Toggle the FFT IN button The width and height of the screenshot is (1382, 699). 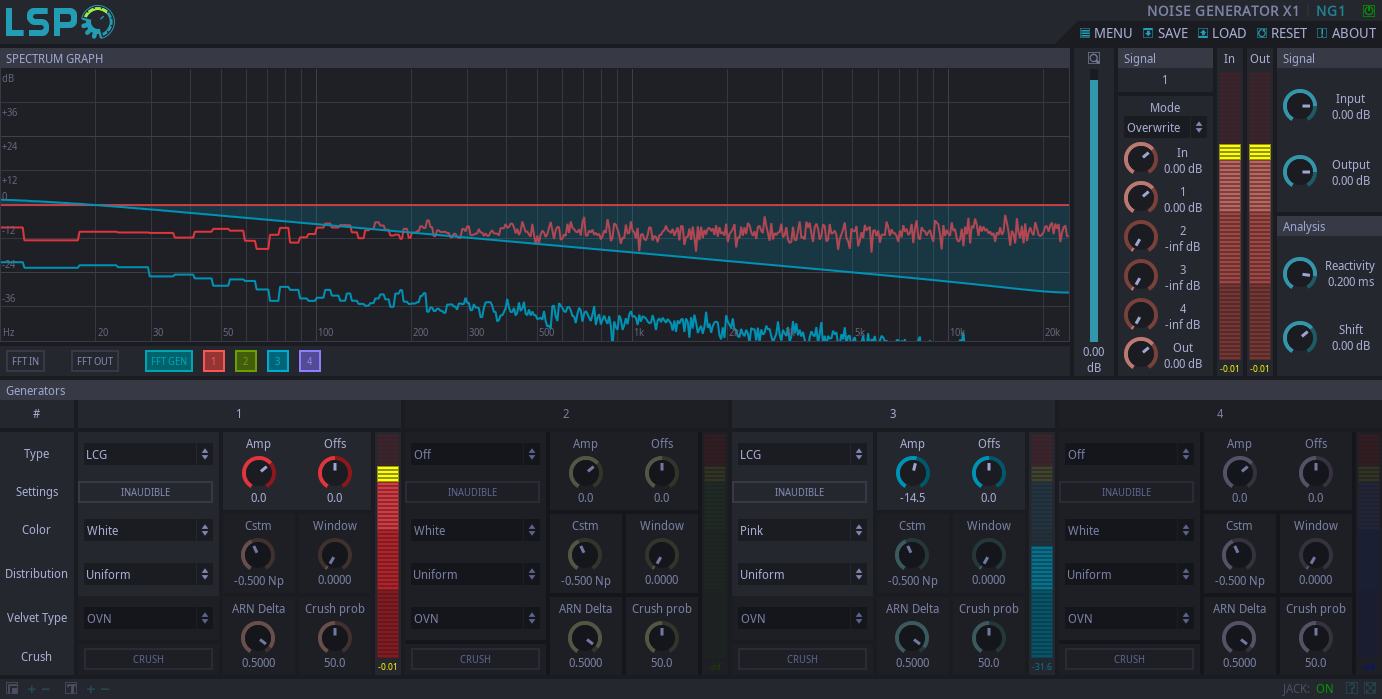[x=25, y=361]
